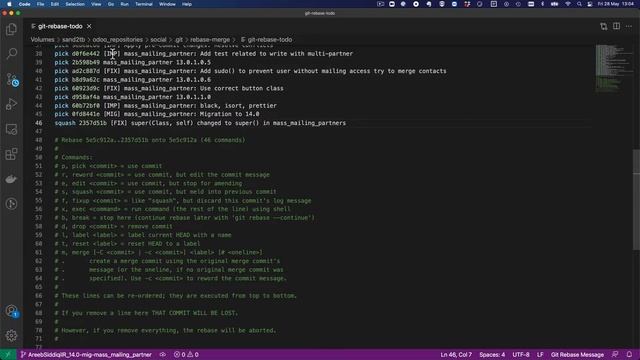Open the Window menu
Viewport: 640px width, 360px height.
coord(167,4)
